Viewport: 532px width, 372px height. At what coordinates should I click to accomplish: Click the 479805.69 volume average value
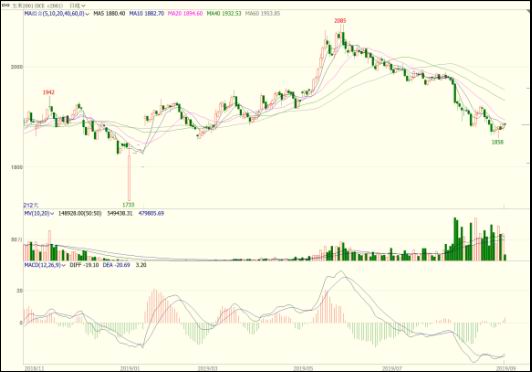coord(151,213)
